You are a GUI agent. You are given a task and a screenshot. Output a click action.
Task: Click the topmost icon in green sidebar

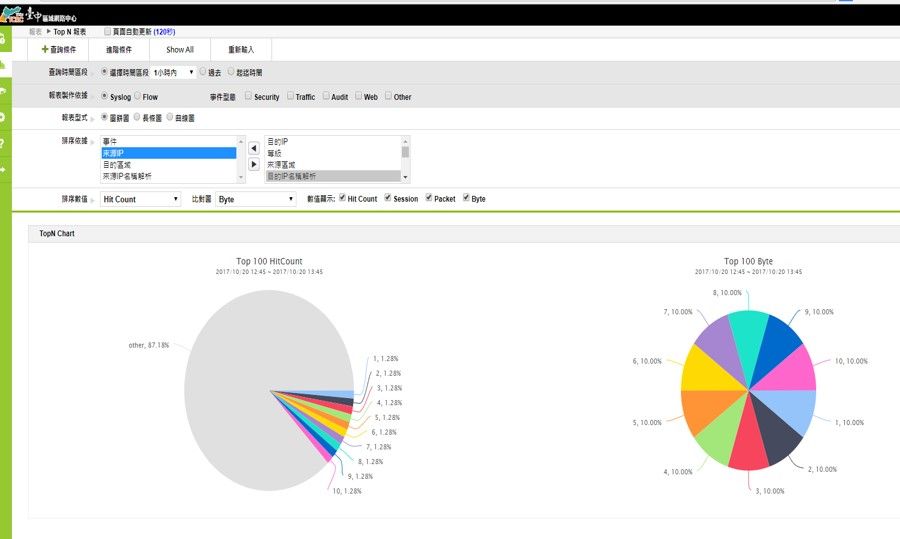coord(3,39)
